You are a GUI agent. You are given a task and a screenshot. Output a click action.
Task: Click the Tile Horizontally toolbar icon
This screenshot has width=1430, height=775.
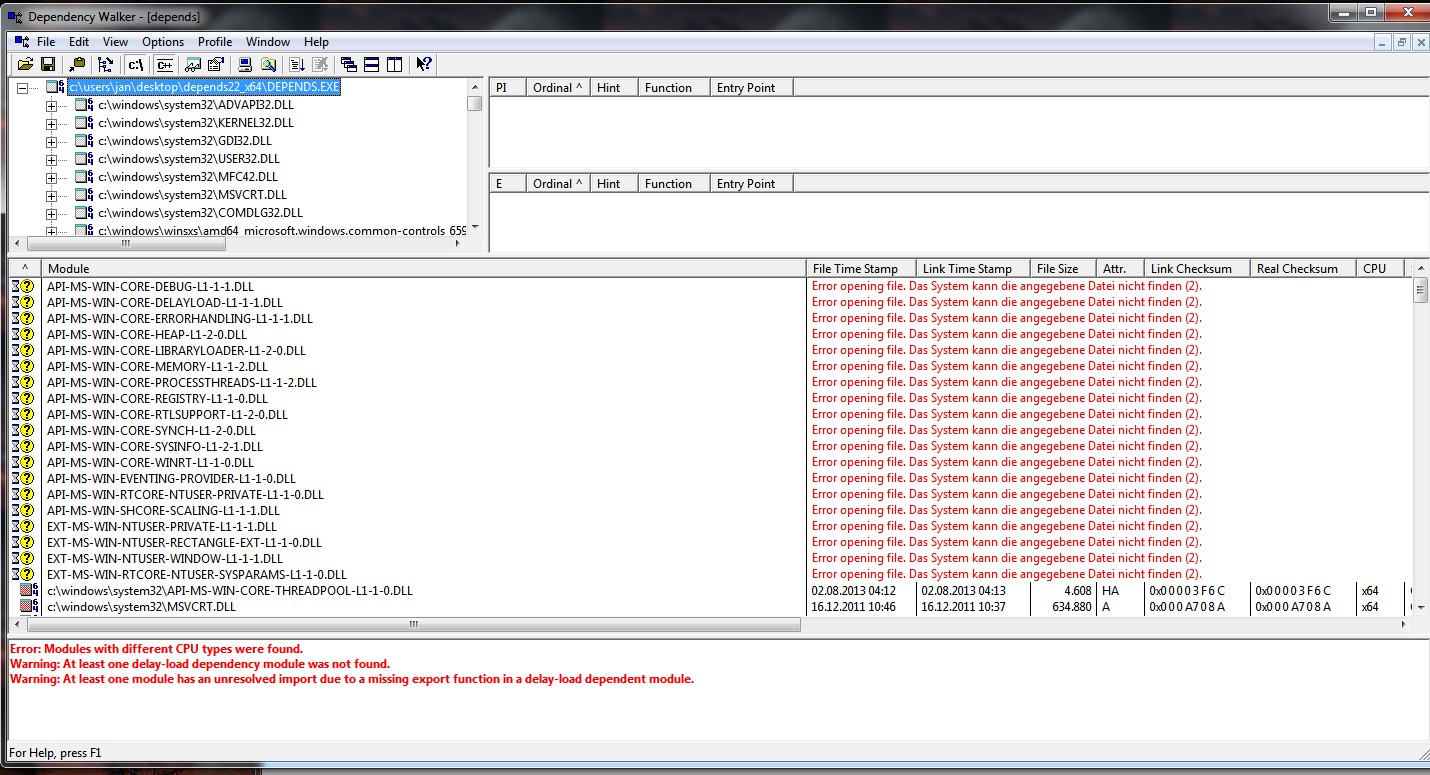point(372,64)
